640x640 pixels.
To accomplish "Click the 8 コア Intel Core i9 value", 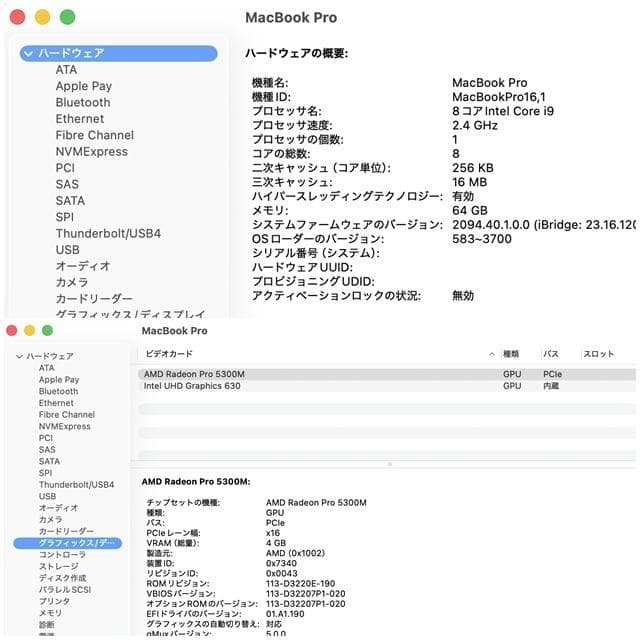I will [503, 111].
